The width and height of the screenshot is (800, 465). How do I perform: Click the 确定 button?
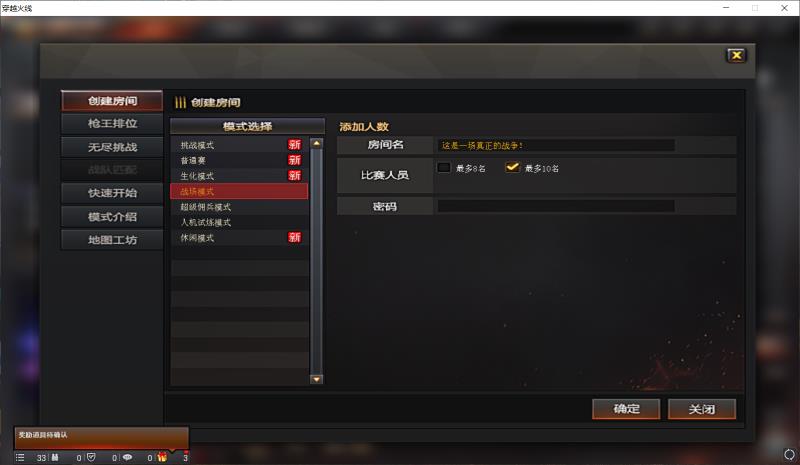pos(626,409)
